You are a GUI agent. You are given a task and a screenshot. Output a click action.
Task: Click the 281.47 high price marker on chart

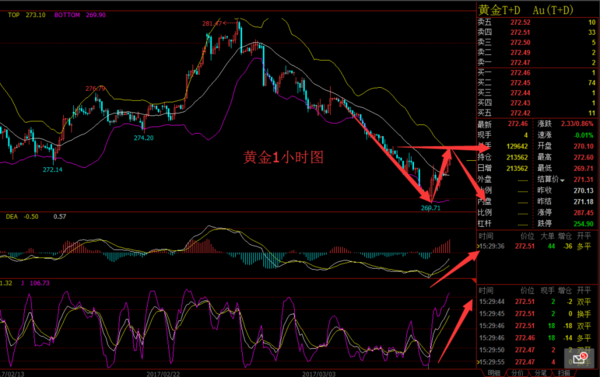click(212, 23)
